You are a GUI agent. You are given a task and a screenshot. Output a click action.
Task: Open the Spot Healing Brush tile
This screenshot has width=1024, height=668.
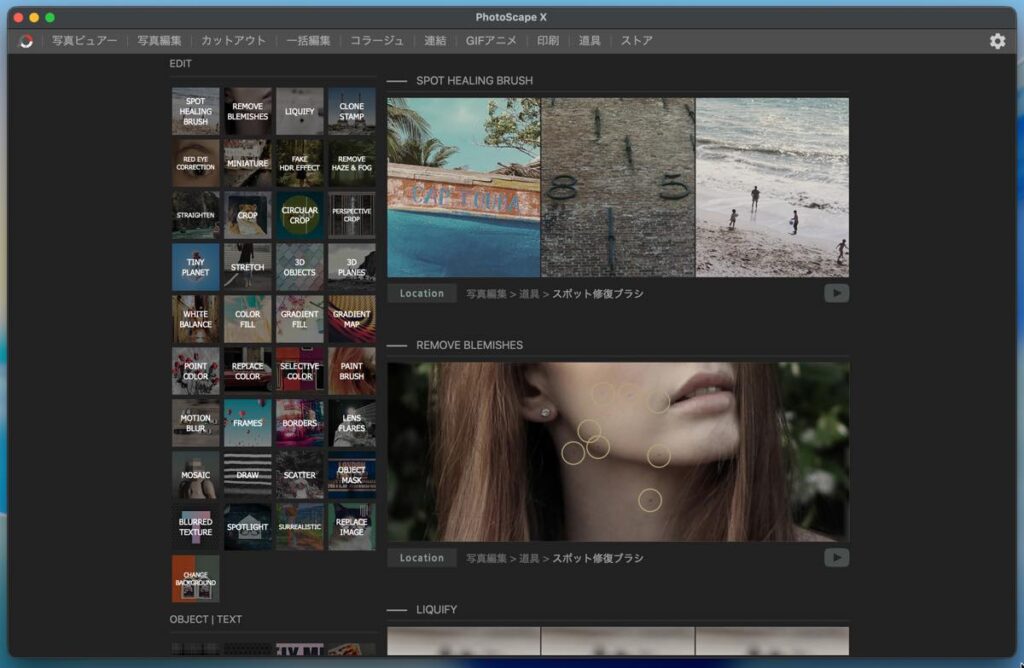[x=195, y=111]
